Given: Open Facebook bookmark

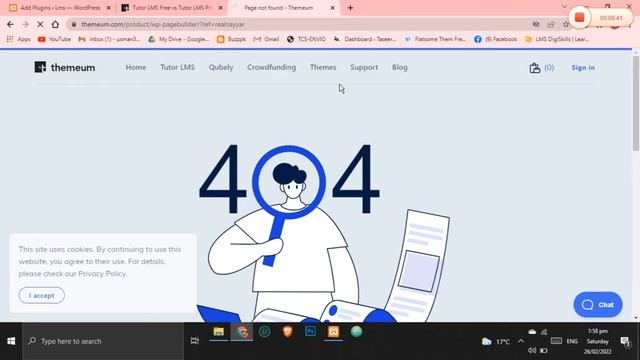Looking at the screenshot, I should coord(496,39).
